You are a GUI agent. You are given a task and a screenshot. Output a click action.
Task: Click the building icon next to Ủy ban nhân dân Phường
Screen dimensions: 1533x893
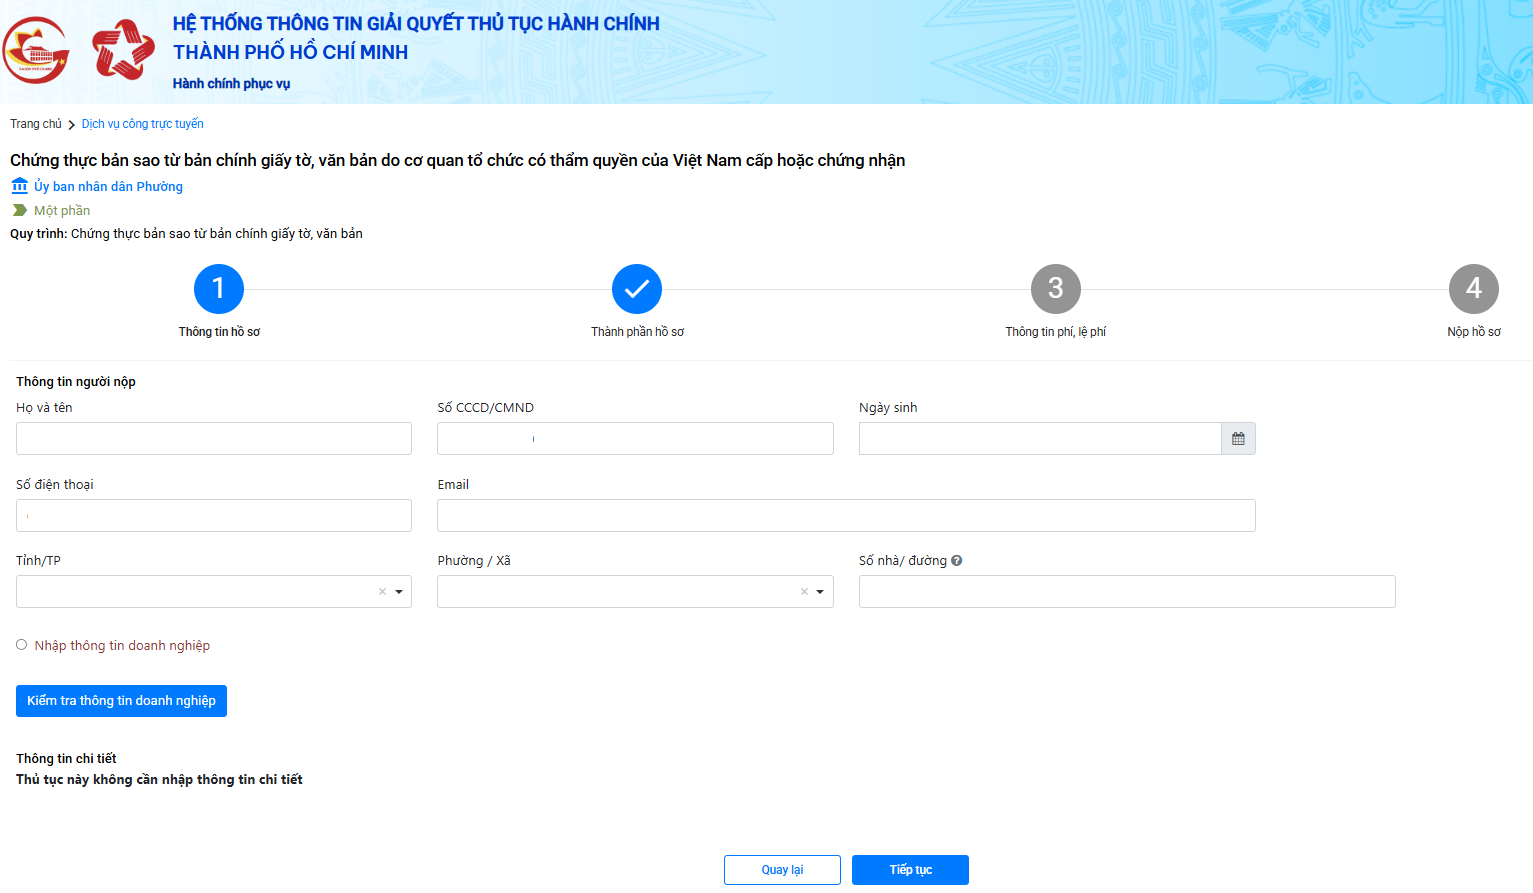tap(20, 186)
